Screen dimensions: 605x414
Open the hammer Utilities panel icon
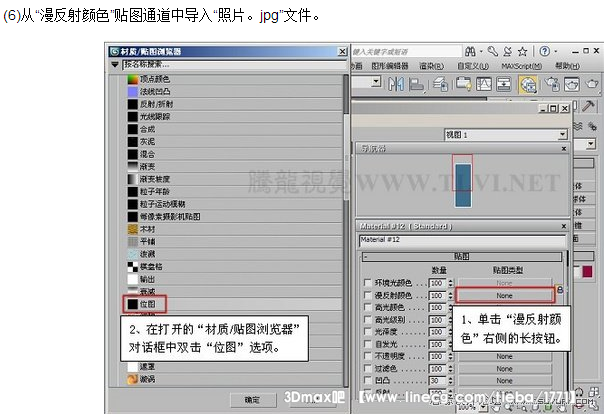tap(588, 106)
